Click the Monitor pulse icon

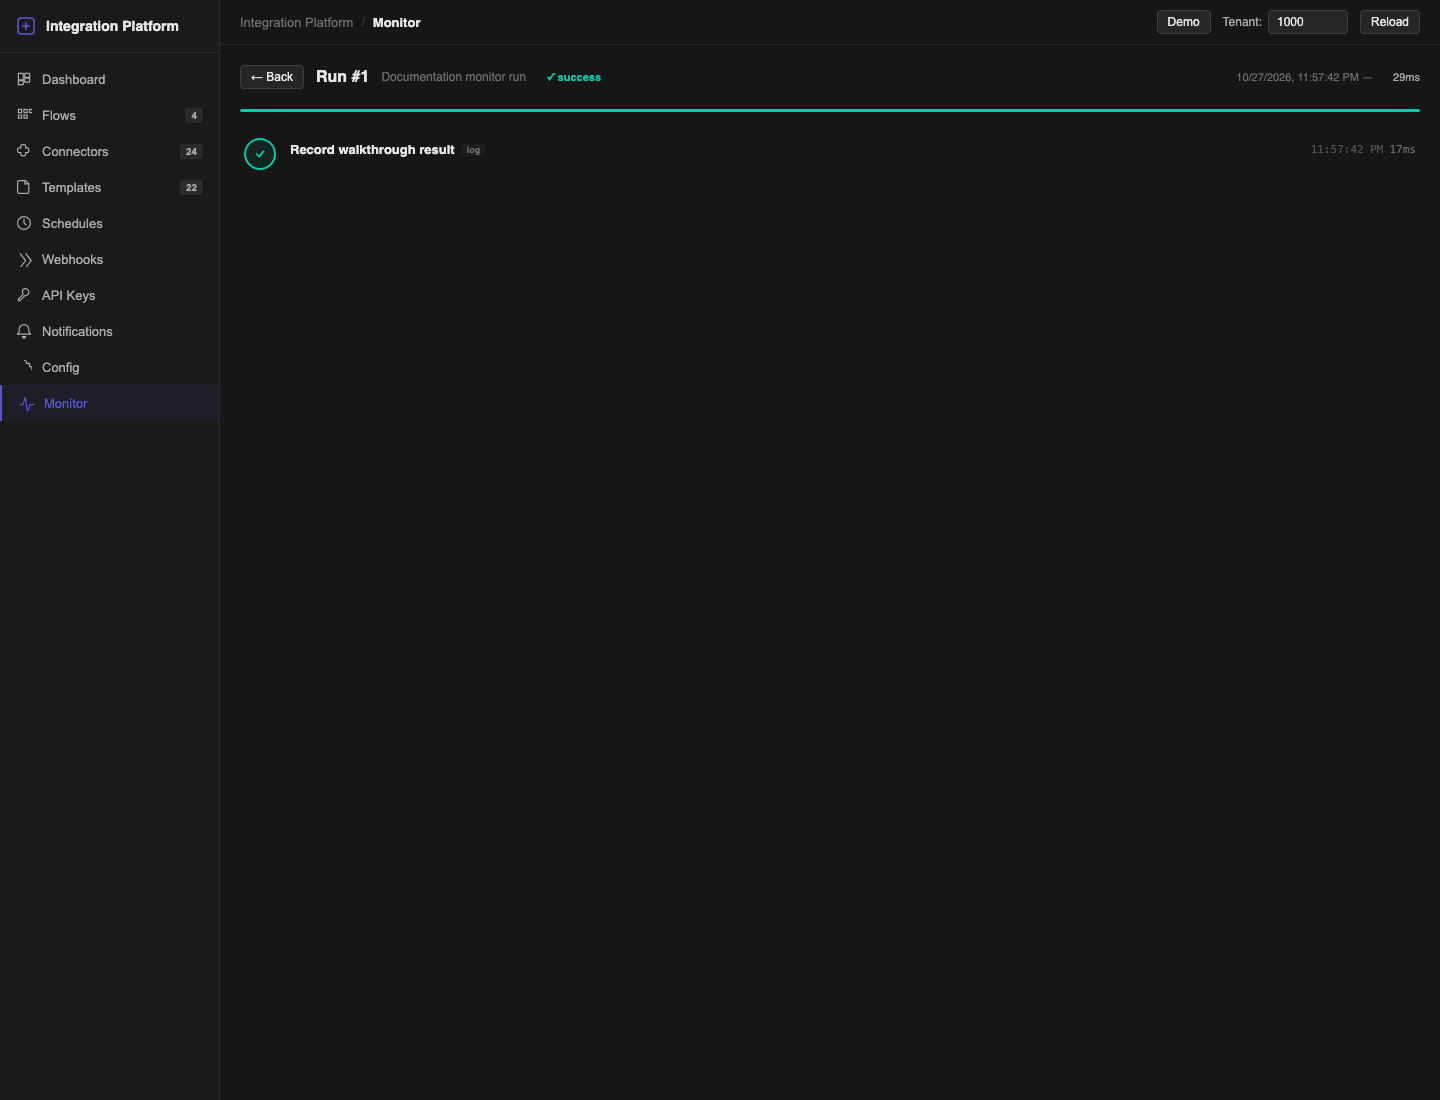coord(27,404)
